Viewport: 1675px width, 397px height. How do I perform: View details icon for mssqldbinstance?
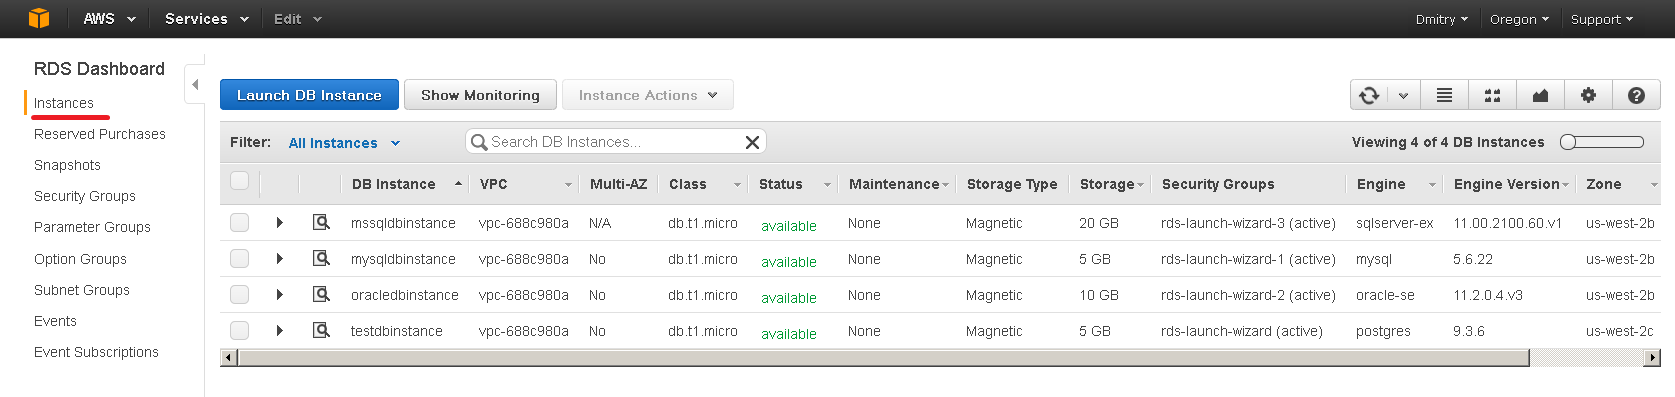321,222
